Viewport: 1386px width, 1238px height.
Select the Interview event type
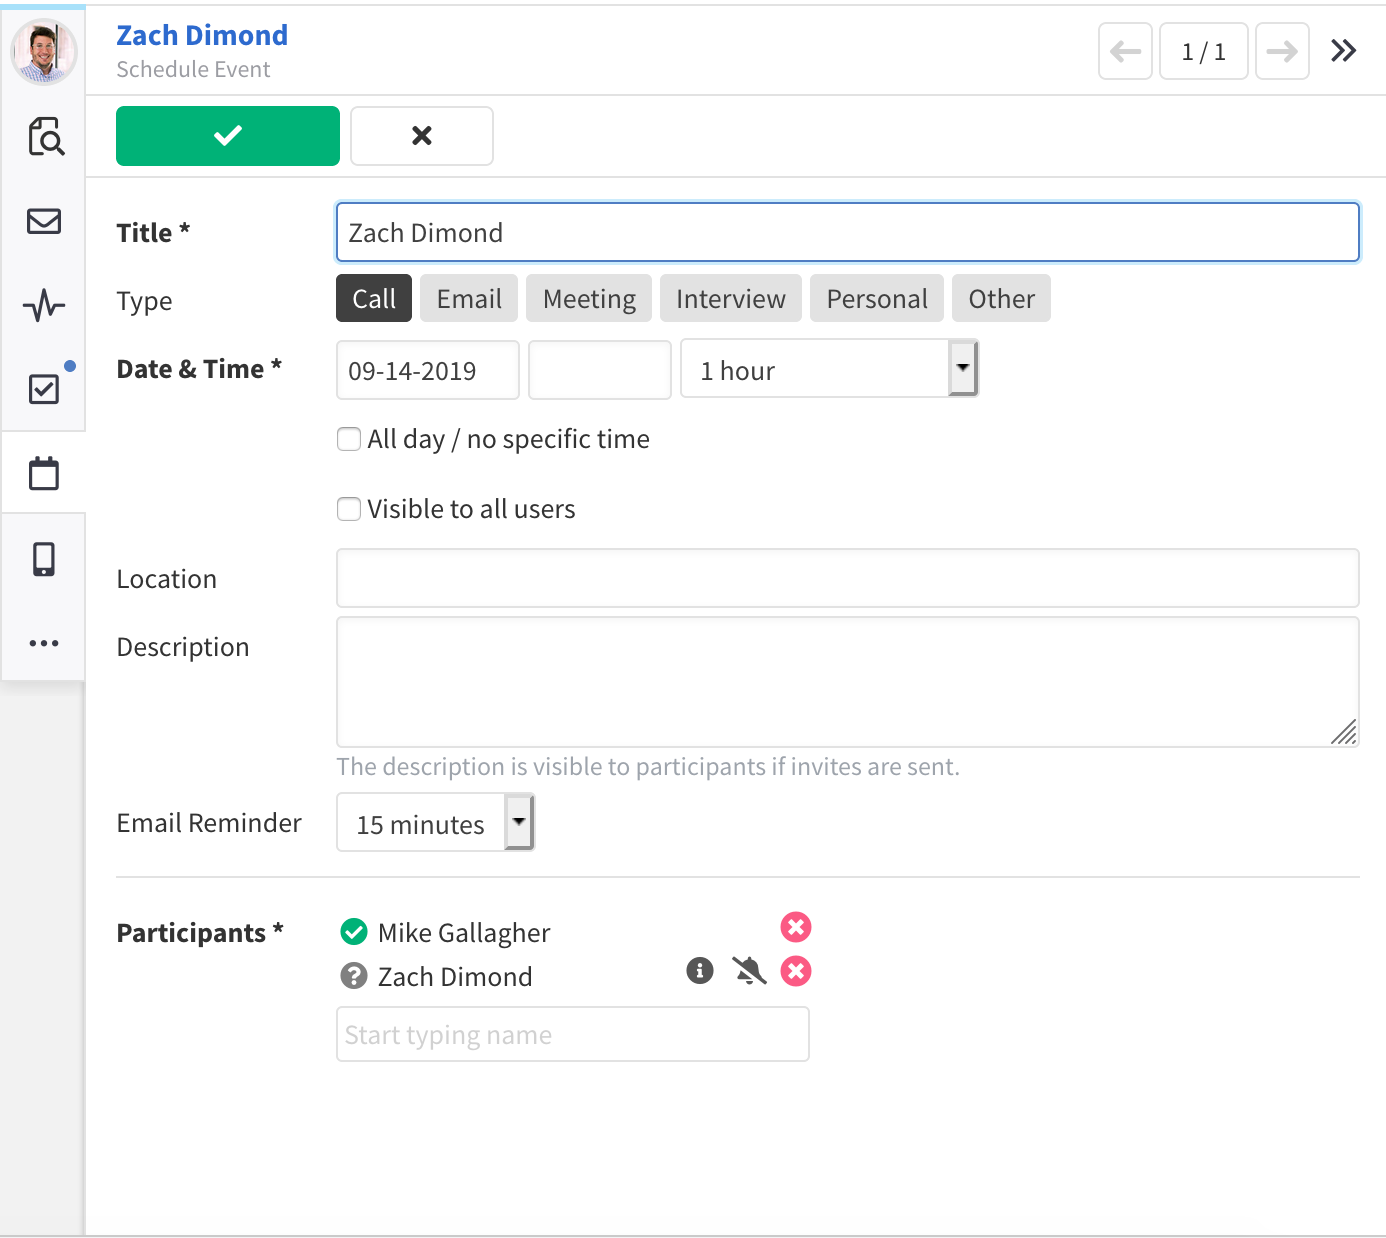731,298
